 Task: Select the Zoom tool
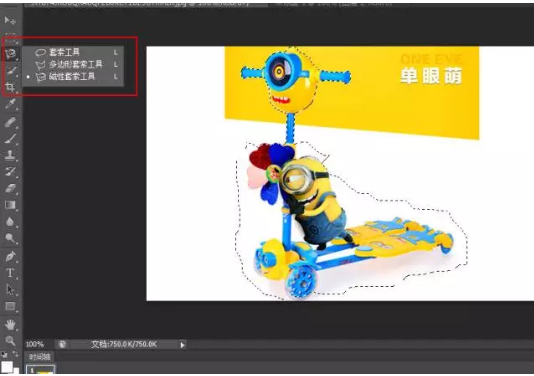point(11,341)
